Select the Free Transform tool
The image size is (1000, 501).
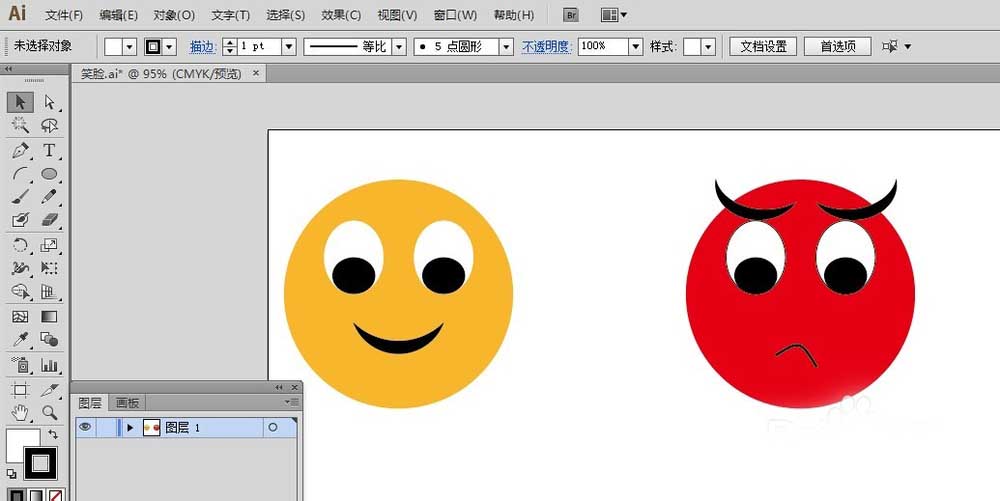[49, 268]
